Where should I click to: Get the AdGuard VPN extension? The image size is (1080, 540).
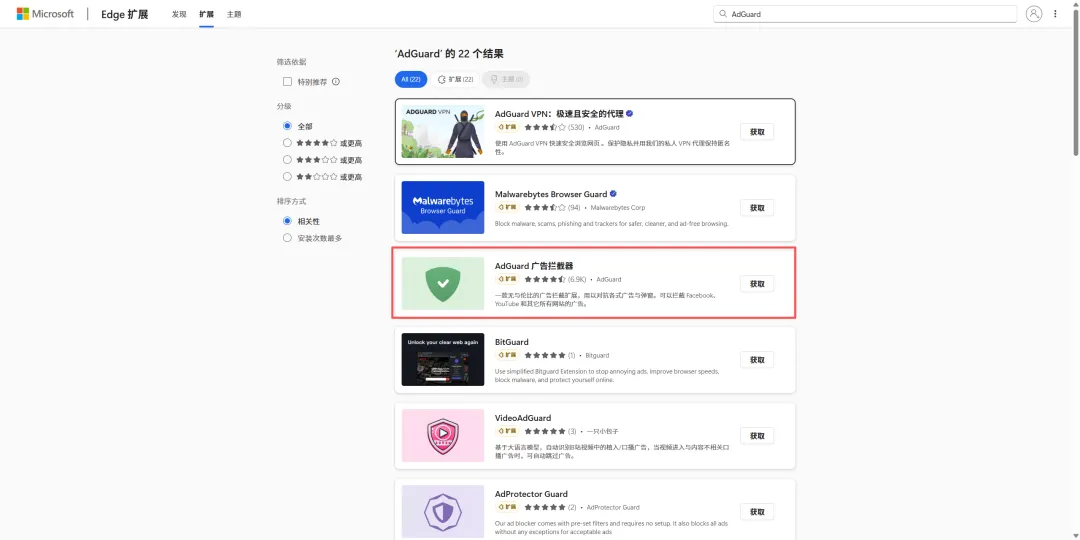757,132
